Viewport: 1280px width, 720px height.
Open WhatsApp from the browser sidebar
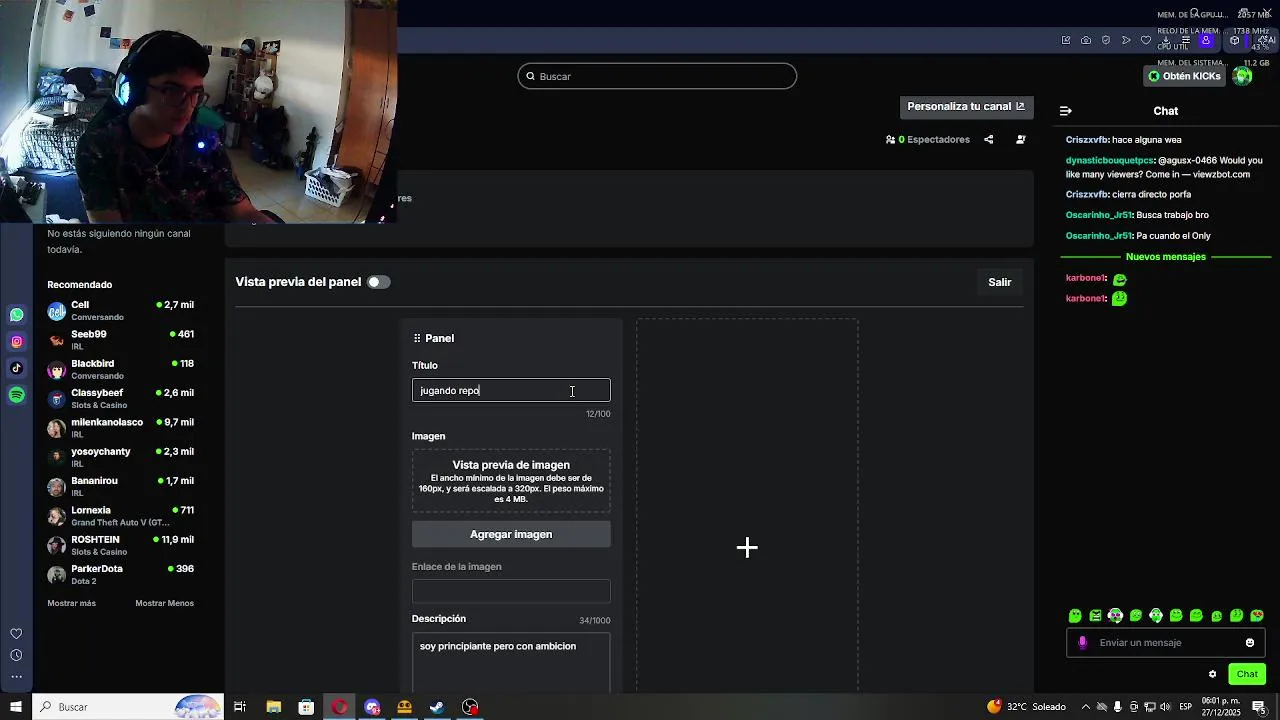pos(17,315)
